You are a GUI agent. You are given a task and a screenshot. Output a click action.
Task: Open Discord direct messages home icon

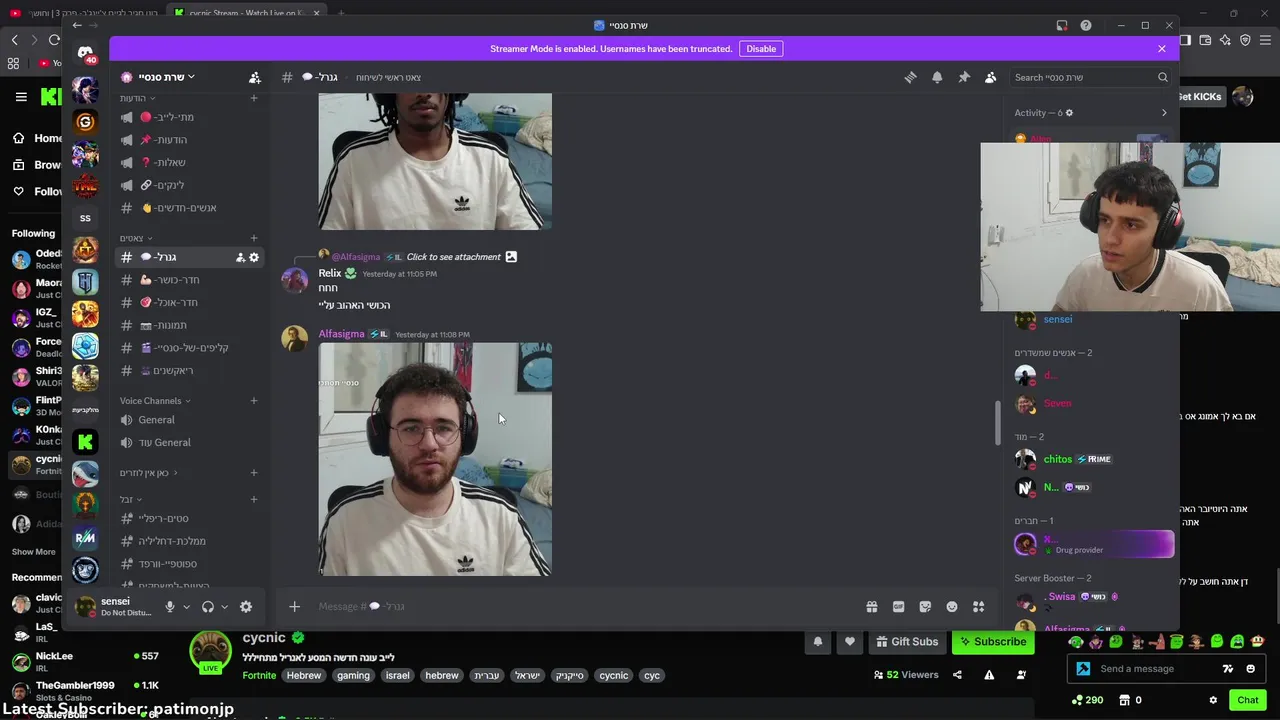85,53
